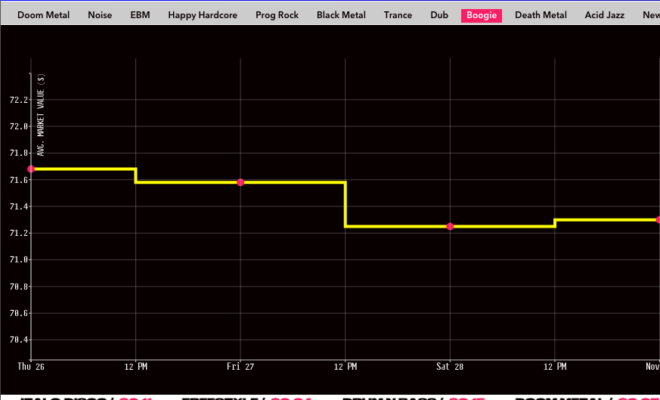This screenshot has width=660, height=400.
Task: Click the Avg. Market Value axis title
Action: tap(41, 115)
